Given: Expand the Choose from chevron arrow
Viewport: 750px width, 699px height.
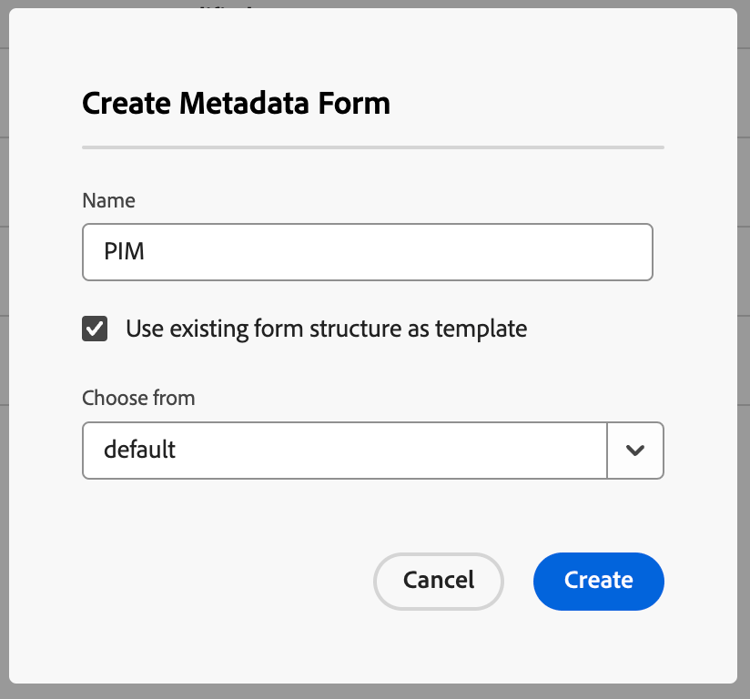Looking at the screenshot, I should pos(635,450).
